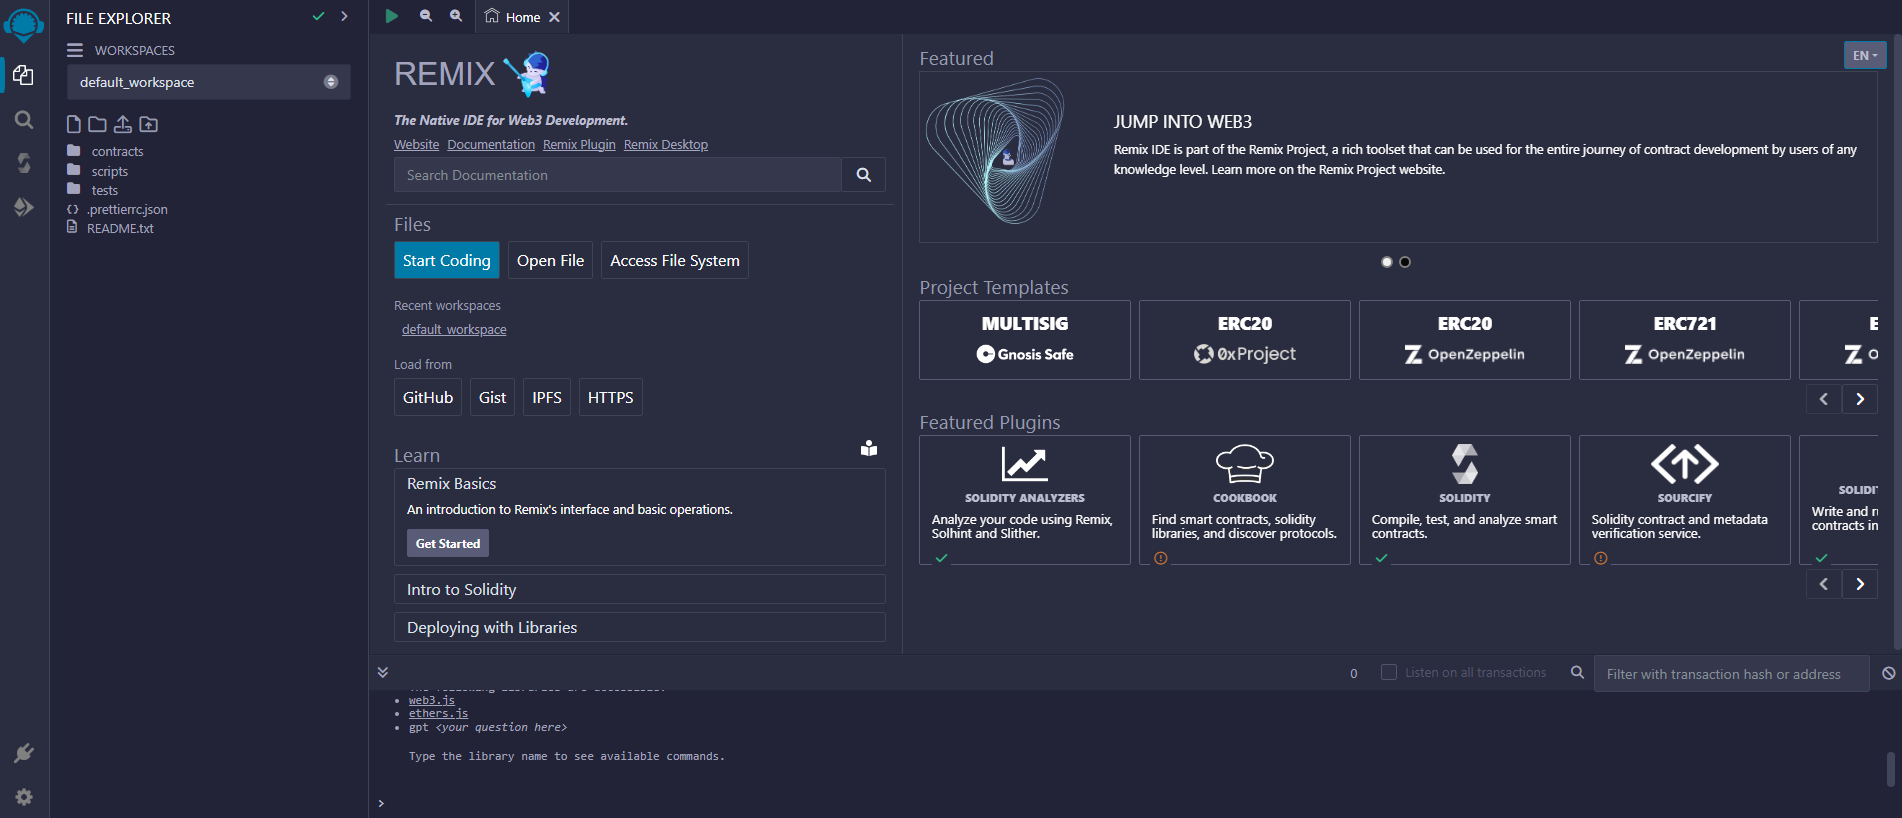Collapse the terminal panel double chevron
The image size is (1902, 818).
click(382, 672)
